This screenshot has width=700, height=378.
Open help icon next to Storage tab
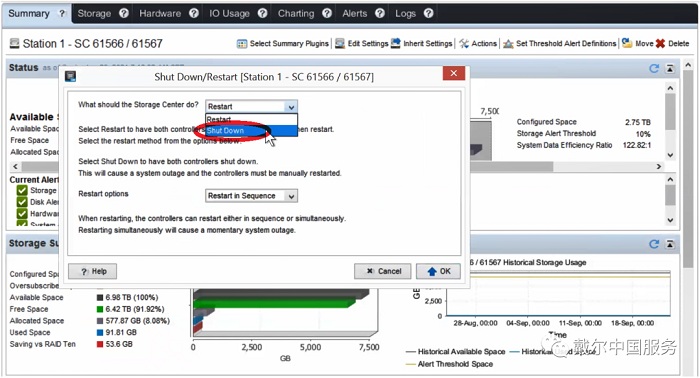pos(124,13)
